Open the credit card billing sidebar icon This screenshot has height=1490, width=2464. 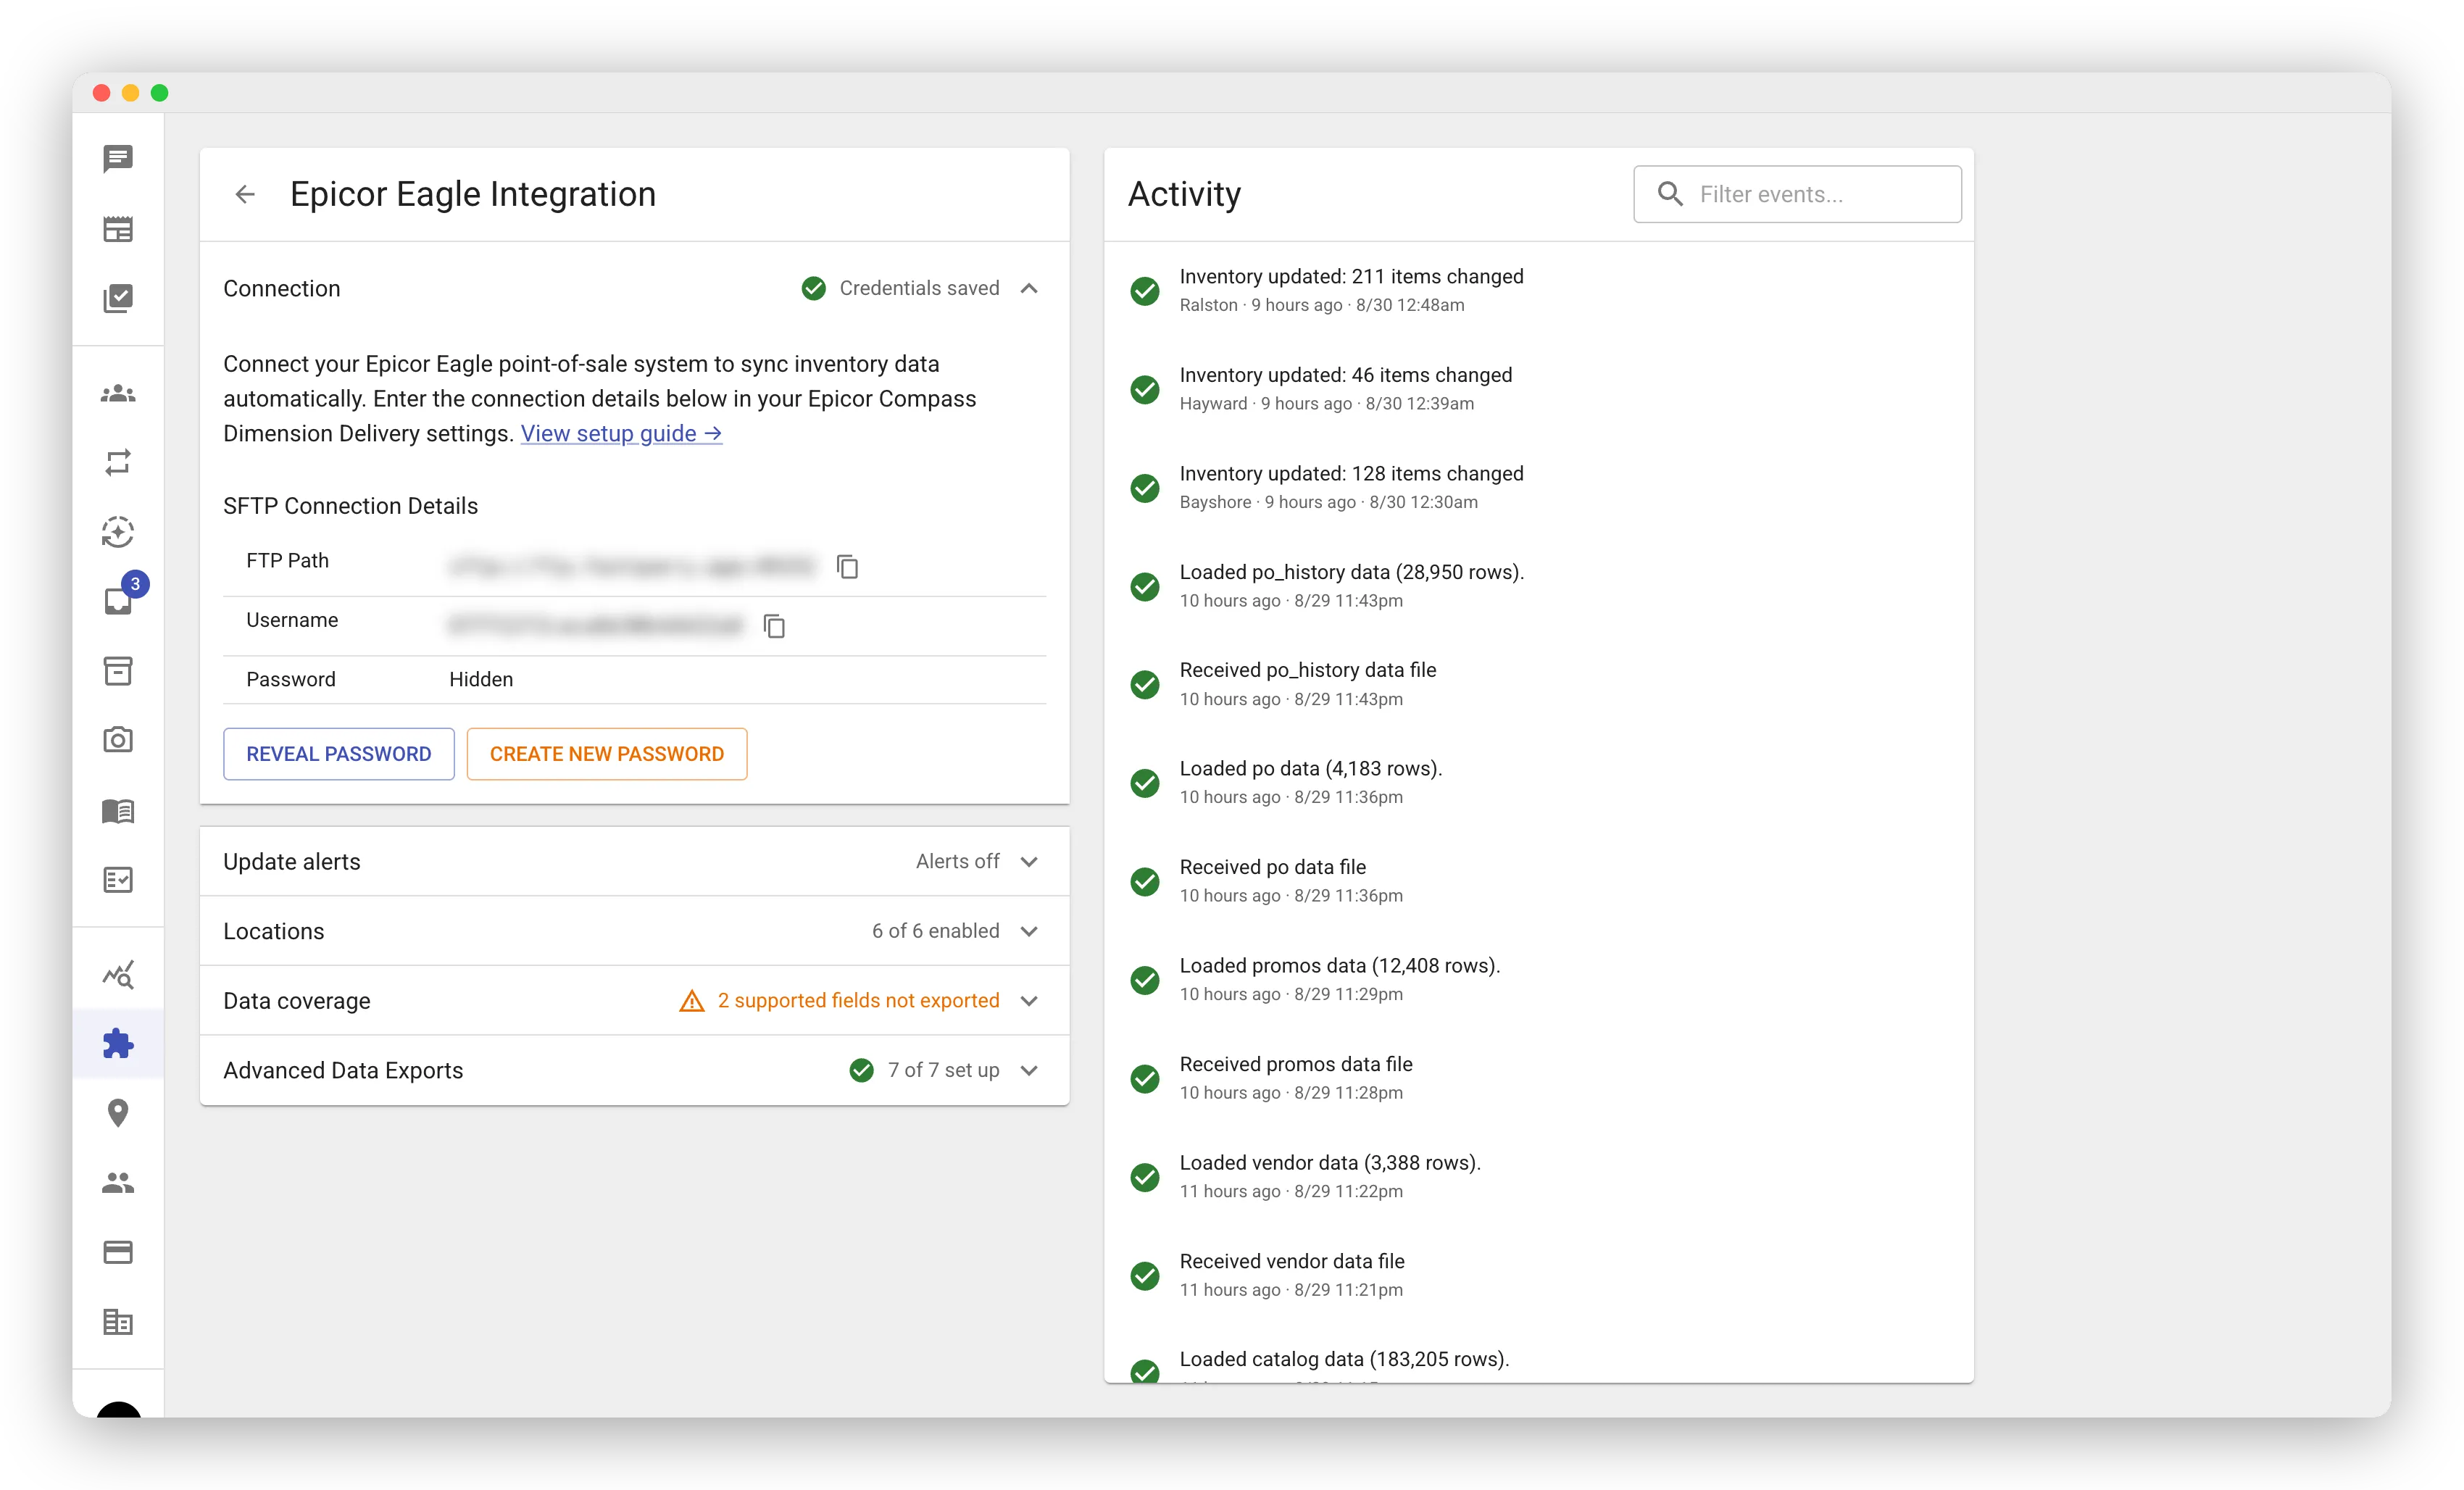(x=118, y=1252)
